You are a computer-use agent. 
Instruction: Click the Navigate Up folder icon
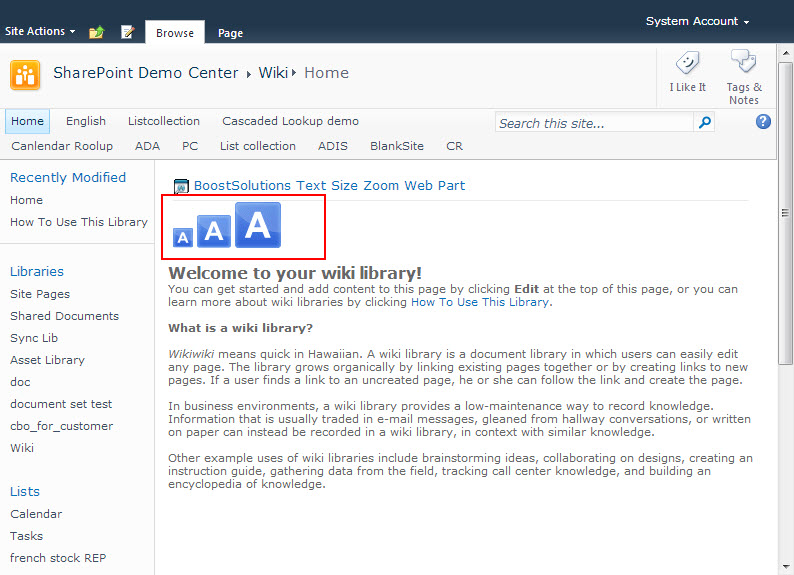click(x=97, y=32)
